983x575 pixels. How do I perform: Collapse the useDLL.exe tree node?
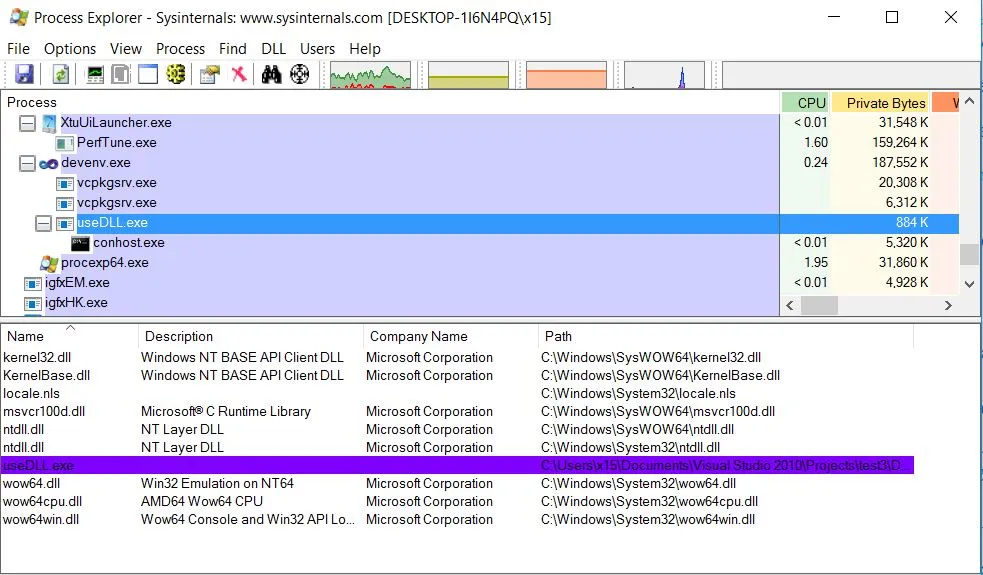43,223
